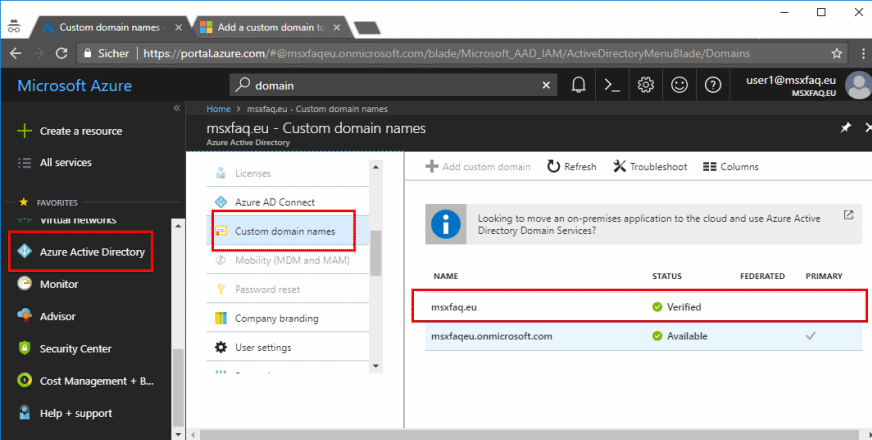872x440 pixels.
Task: Go back in the browser
Action: click(x=16, y=53)
